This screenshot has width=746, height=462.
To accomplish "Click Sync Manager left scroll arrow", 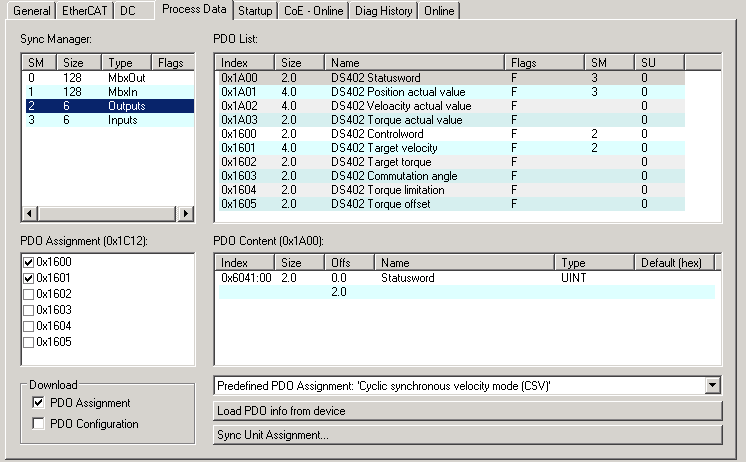I will pos(30,214).
